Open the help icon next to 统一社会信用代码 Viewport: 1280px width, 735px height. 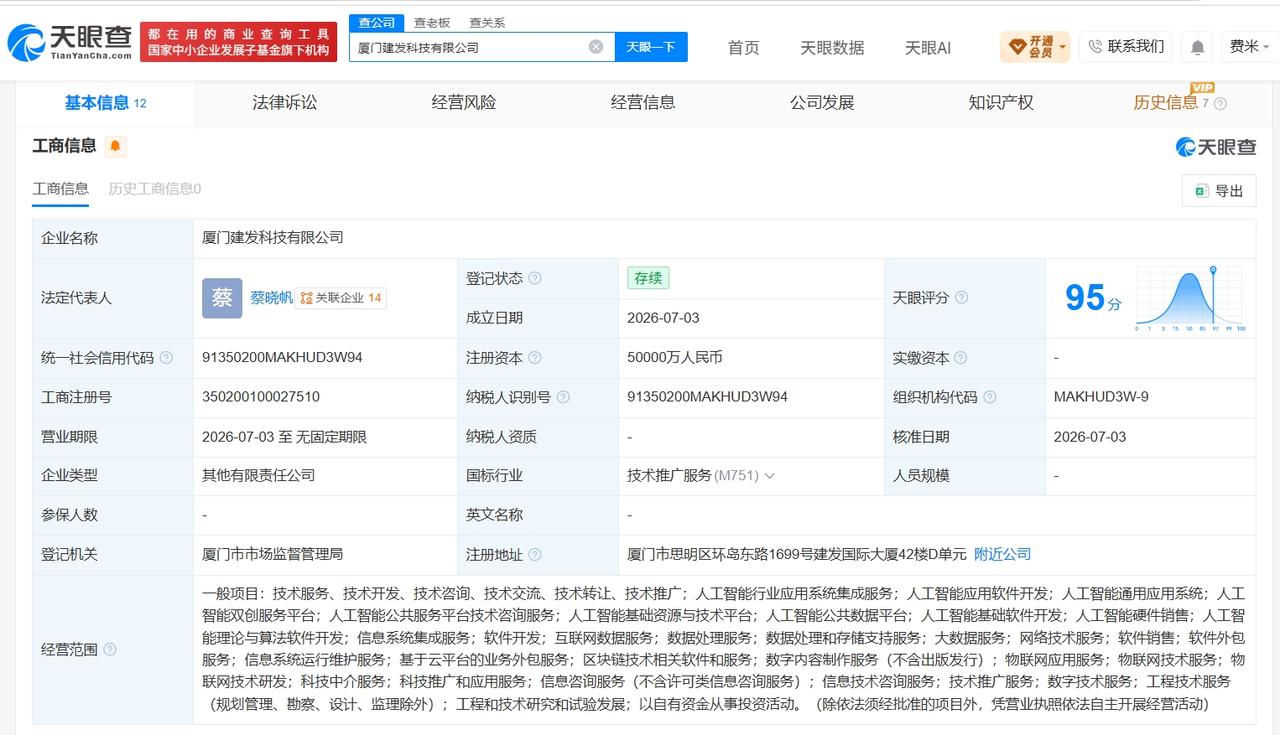(x=166, y=358)
